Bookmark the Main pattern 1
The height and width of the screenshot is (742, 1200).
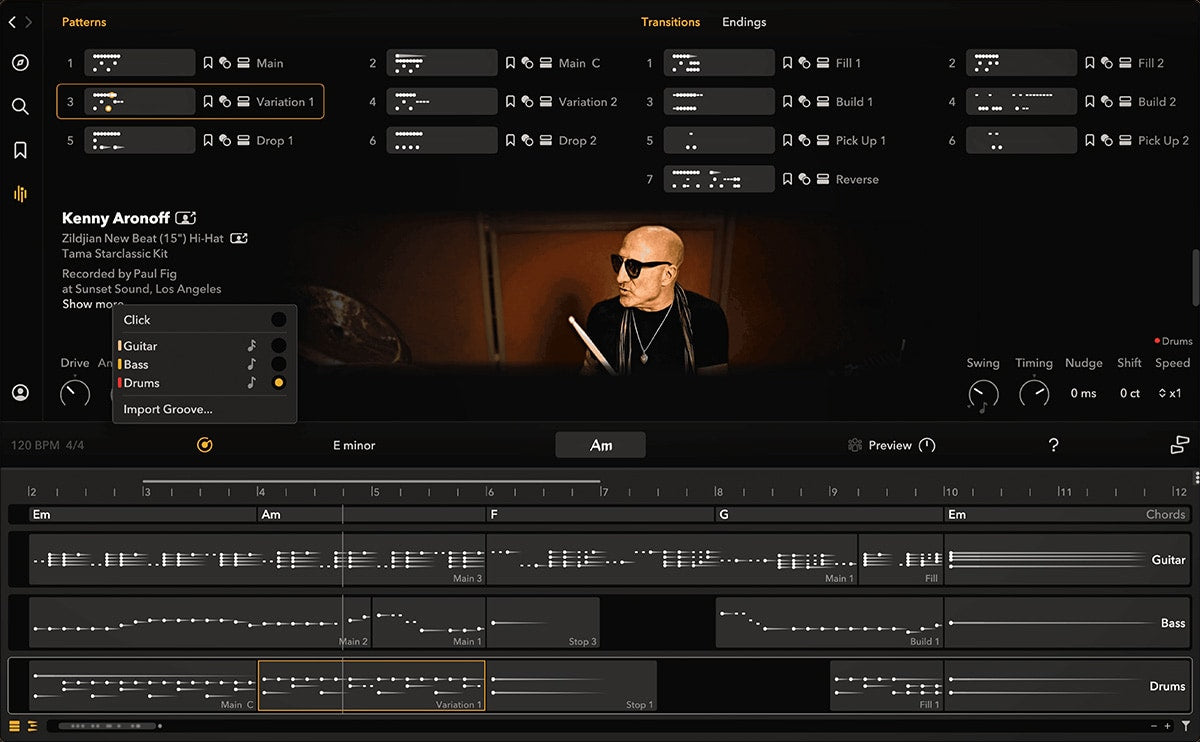208,63
